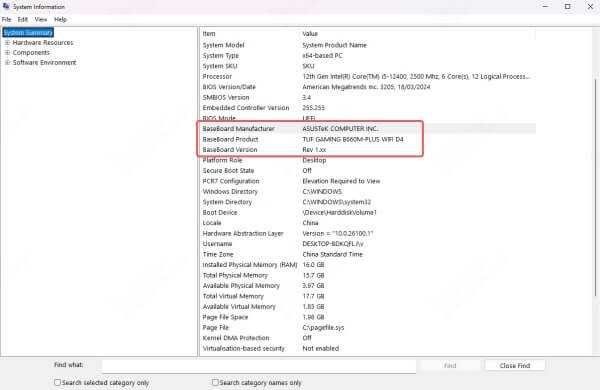The width and height of the screenshot is (600, 390).
Task: Click the value Elevation Required to View
Action: (341, 181)
